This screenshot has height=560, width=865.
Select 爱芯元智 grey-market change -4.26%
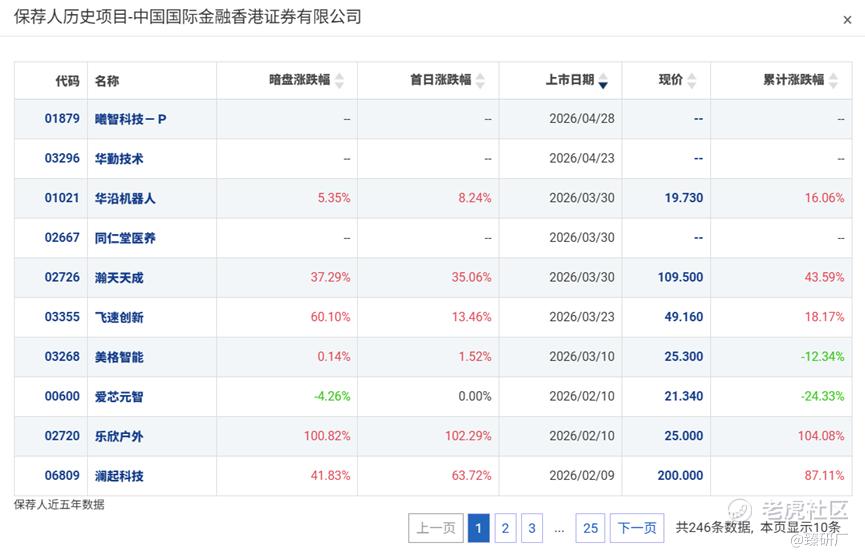pyautogui.click(x=332, y=397)
